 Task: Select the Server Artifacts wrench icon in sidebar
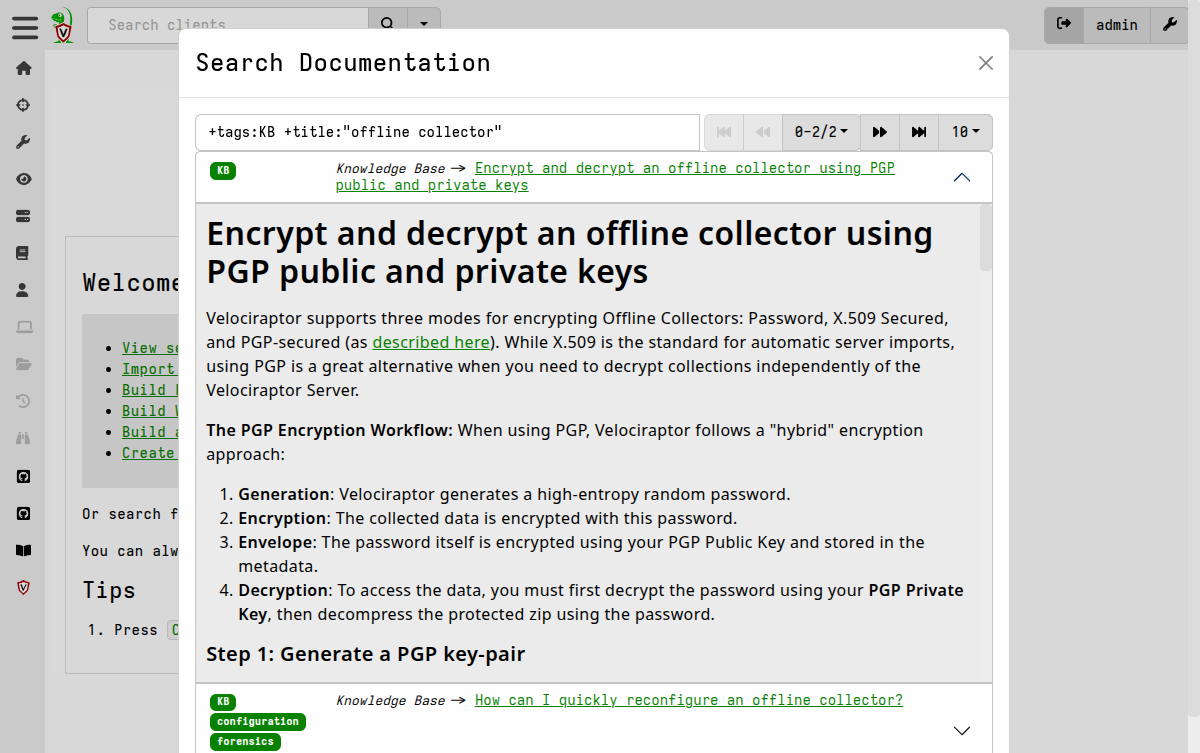point(23,141)
